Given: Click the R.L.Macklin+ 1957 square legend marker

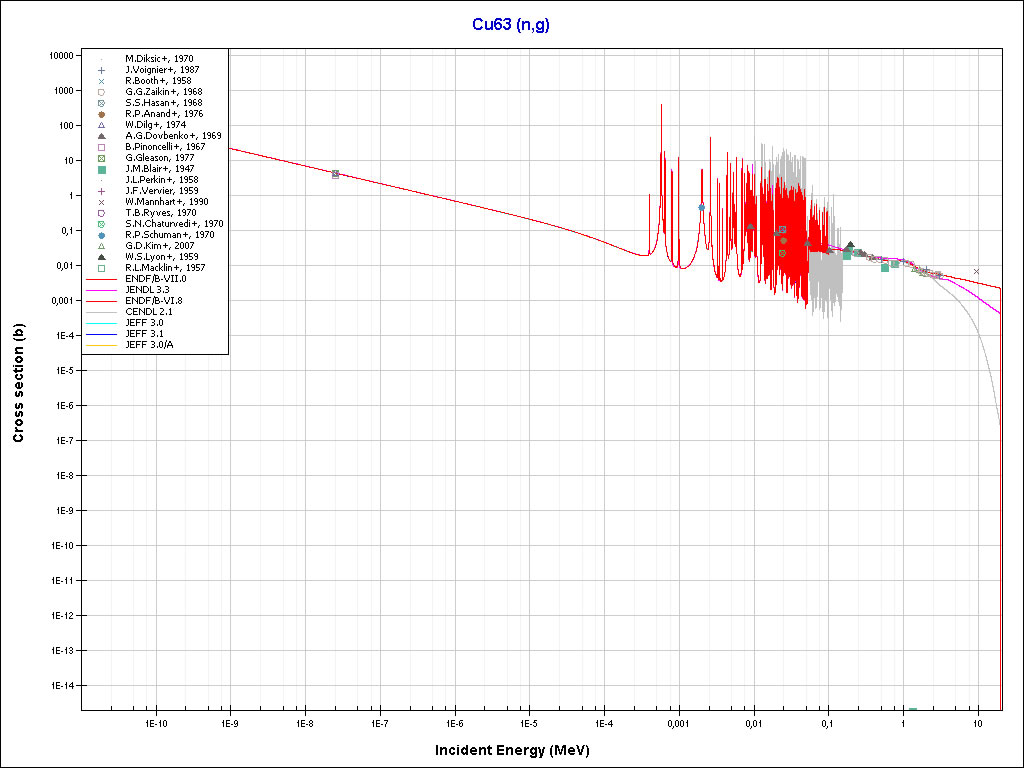Looking at the screenshot, I should coord(101,268).
